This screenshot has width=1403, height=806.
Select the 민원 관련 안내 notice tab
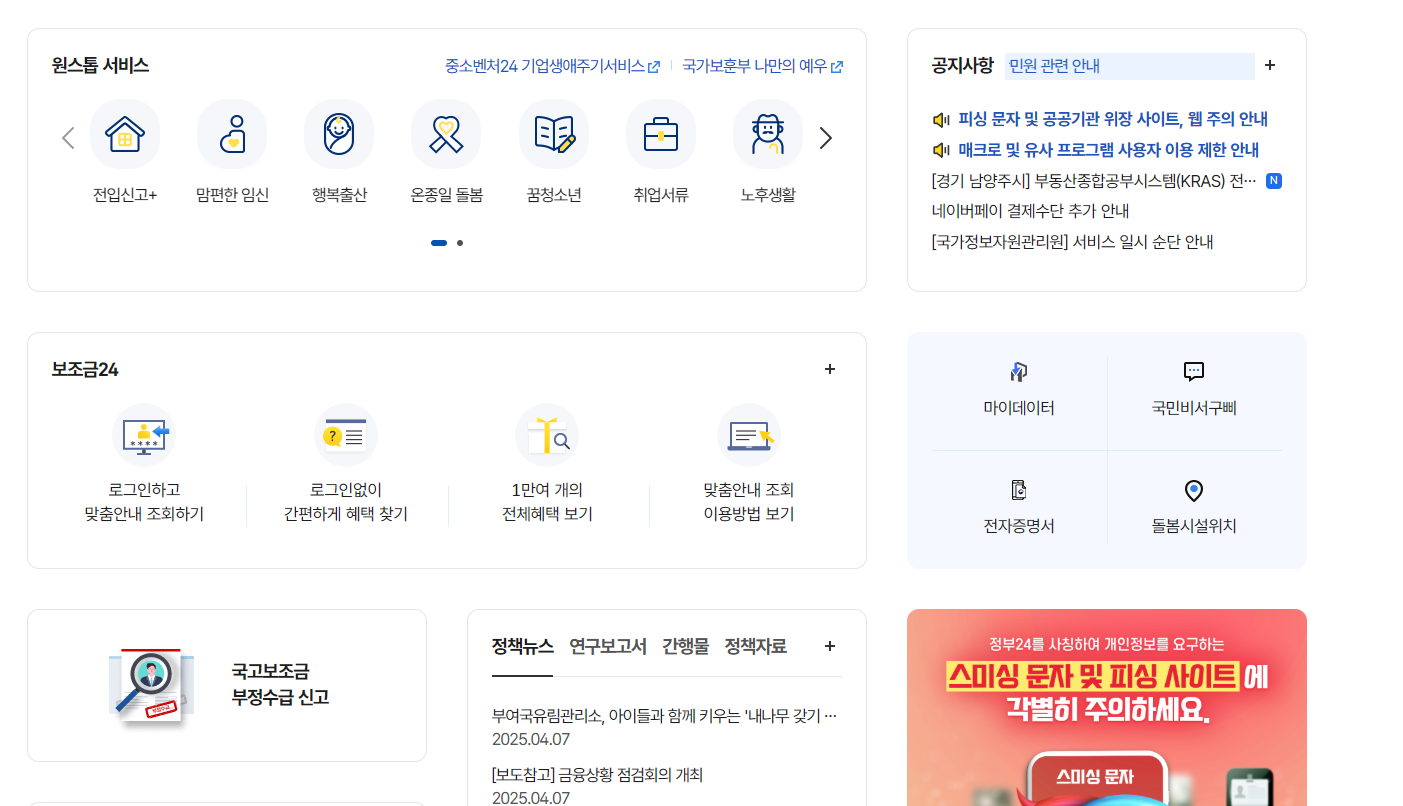pyautogui.click(x=1130, y=66)
